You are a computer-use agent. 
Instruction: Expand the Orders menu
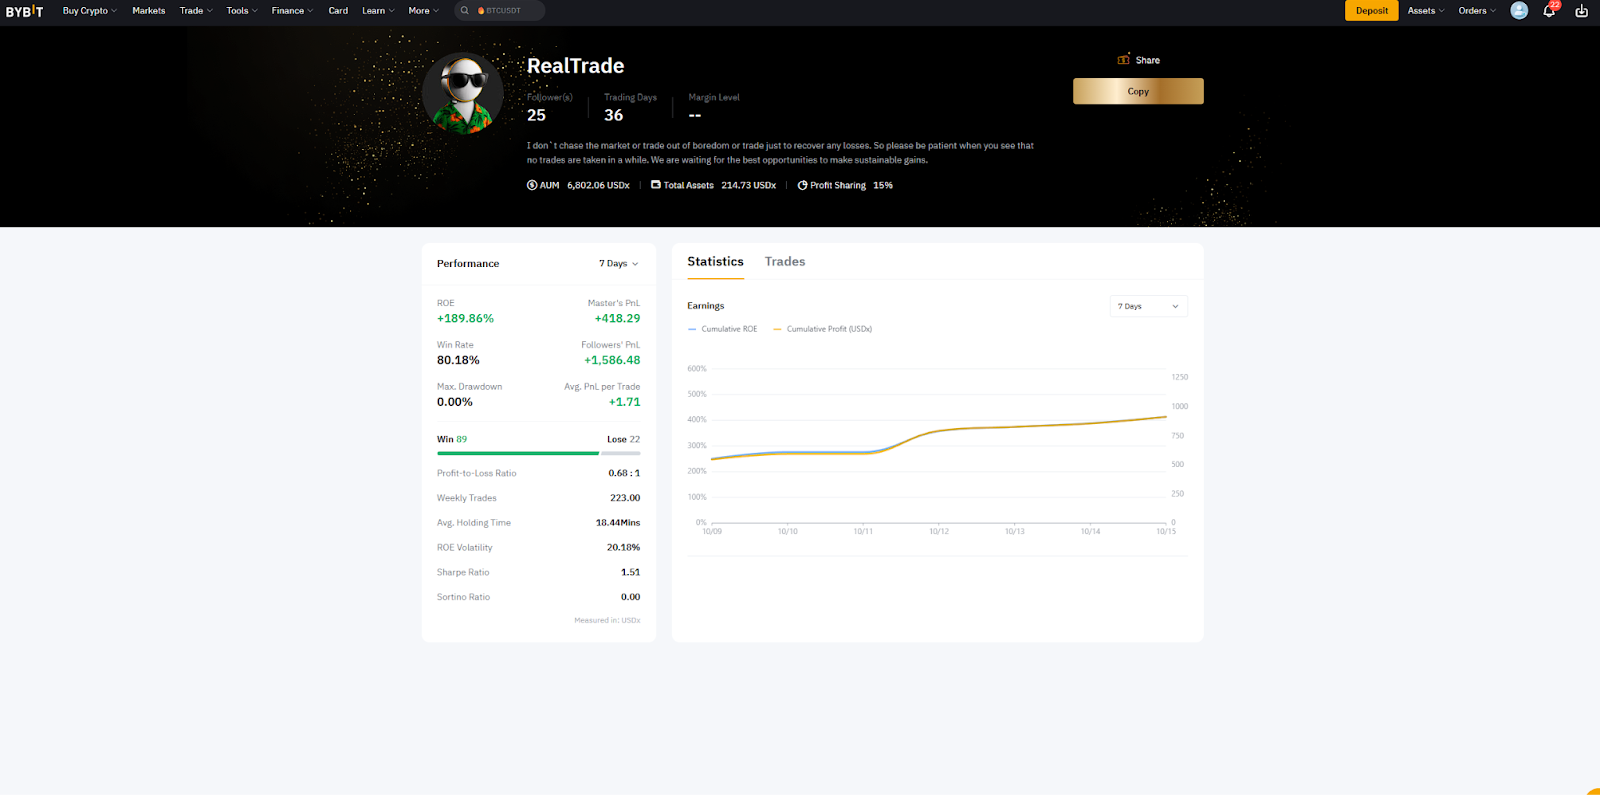click(x=1477, y=11)
